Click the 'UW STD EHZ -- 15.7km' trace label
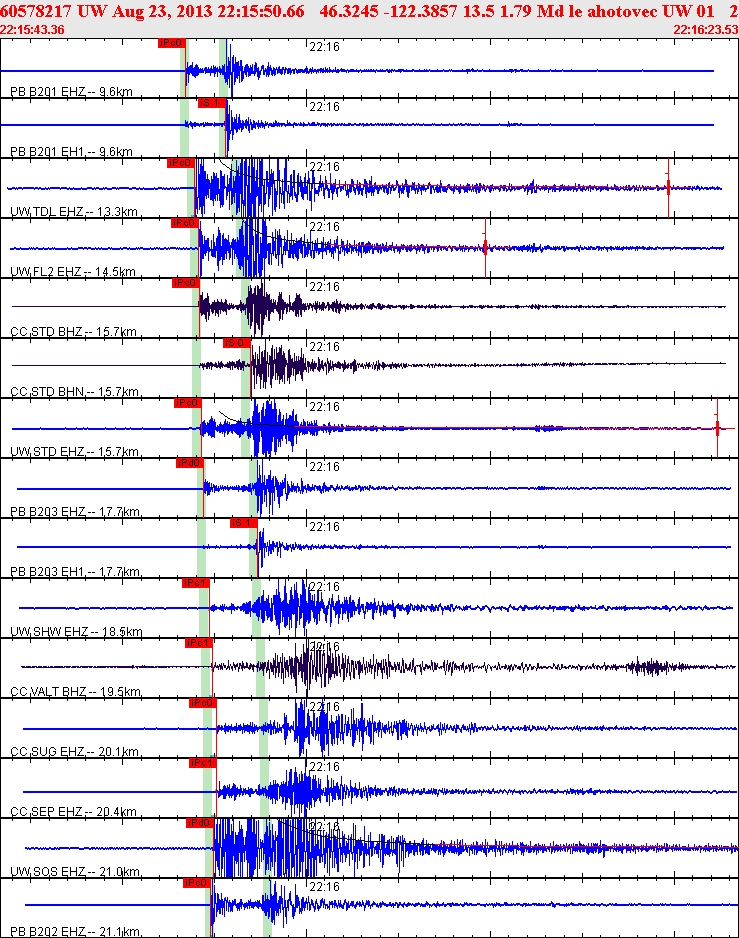 tap(75, 452)
